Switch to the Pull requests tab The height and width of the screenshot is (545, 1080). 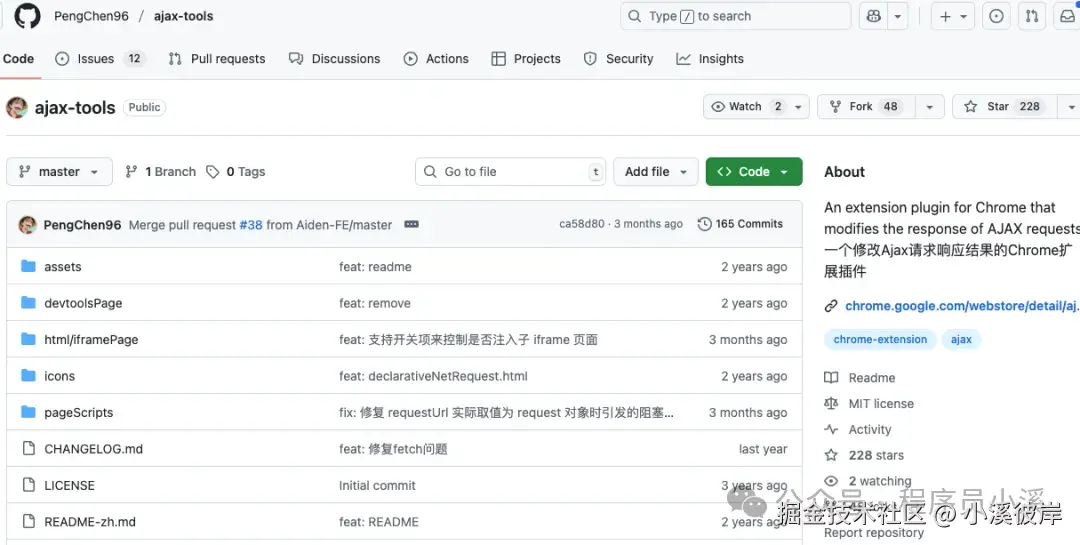(x=216, y=59)
